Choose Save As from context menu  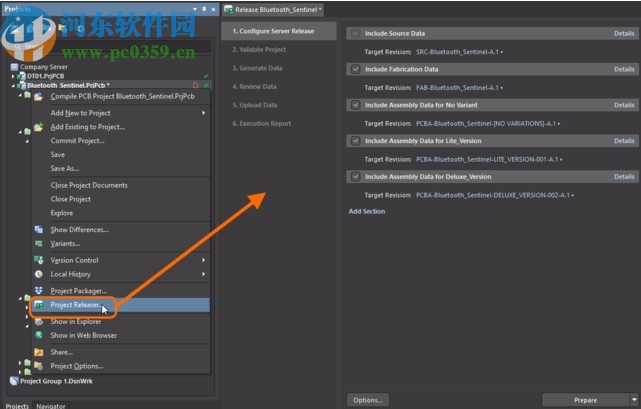pos(65,168)
